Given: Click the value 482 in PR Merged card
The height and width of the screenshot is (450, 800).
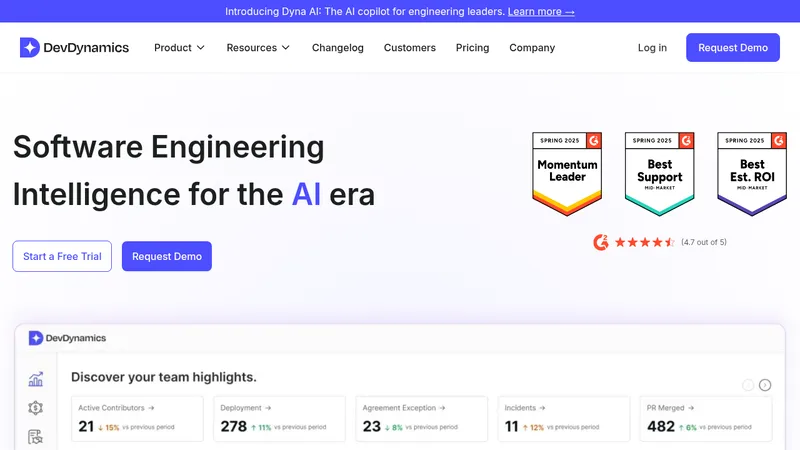Looking at the screenshot, I should 661,426.
